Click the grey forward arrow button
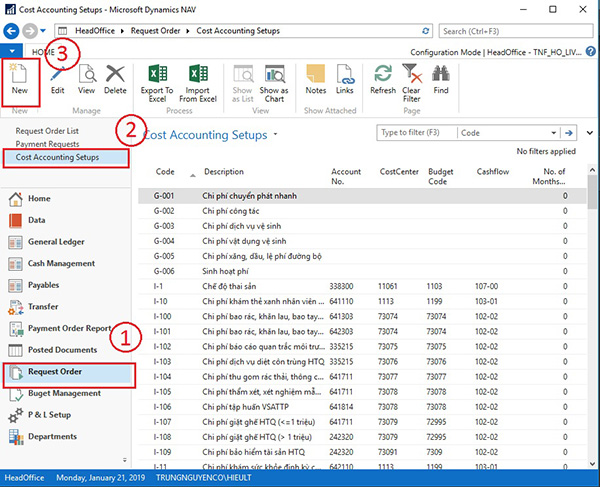This screenshot has width=600, height=487. tap(30, 31)
